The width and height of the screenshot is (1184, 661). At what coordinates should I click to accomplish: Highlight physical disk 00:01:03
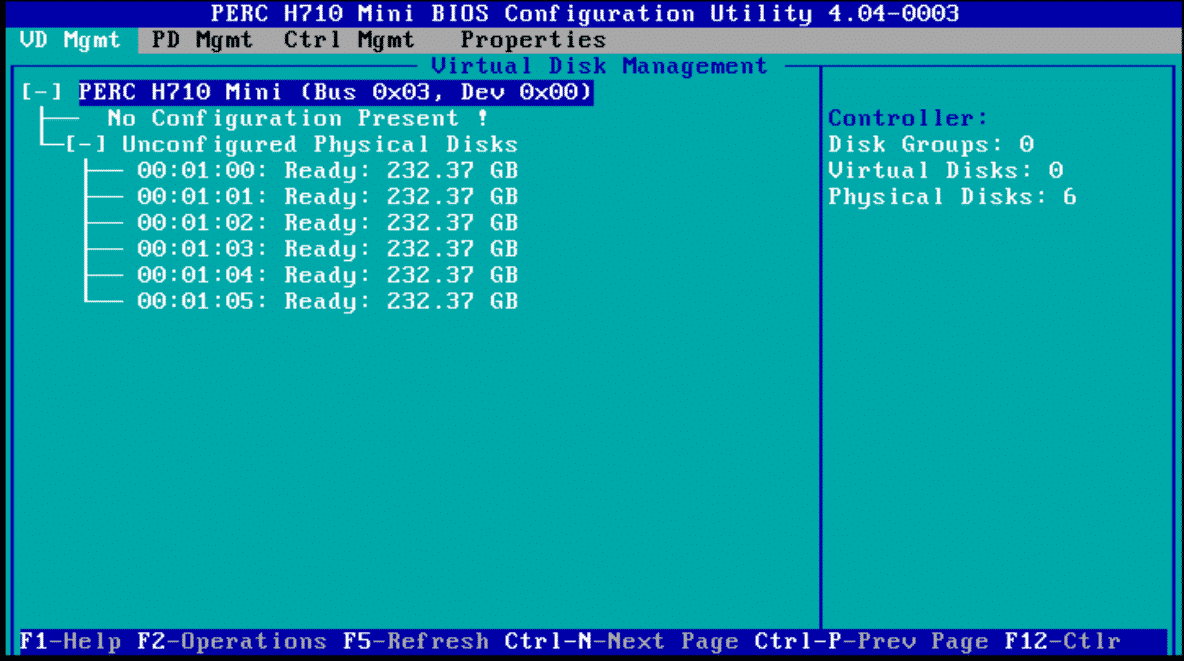point(327,249)
